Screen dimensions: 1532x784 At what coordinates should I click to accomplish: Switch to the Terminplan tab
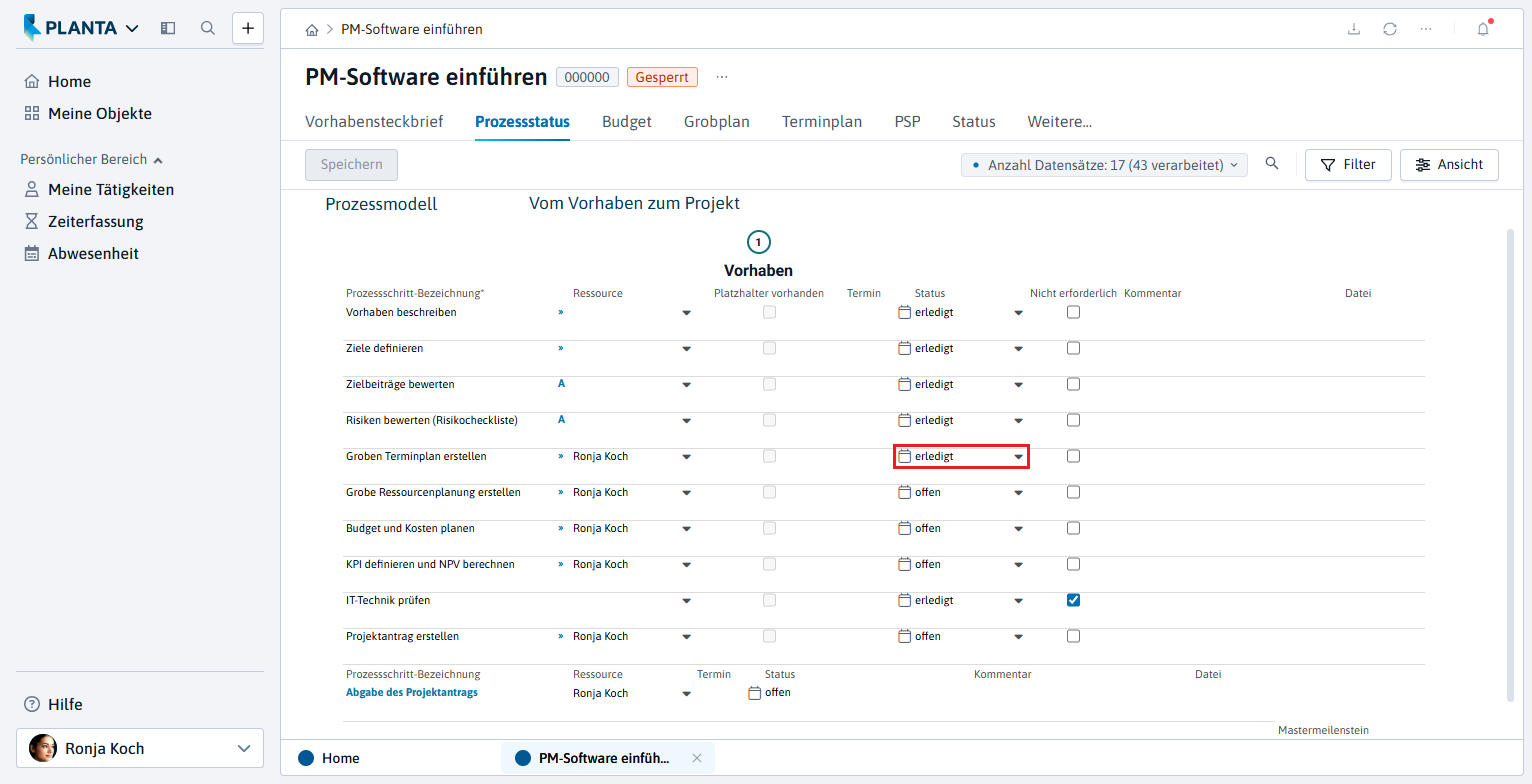coord(822,122)
